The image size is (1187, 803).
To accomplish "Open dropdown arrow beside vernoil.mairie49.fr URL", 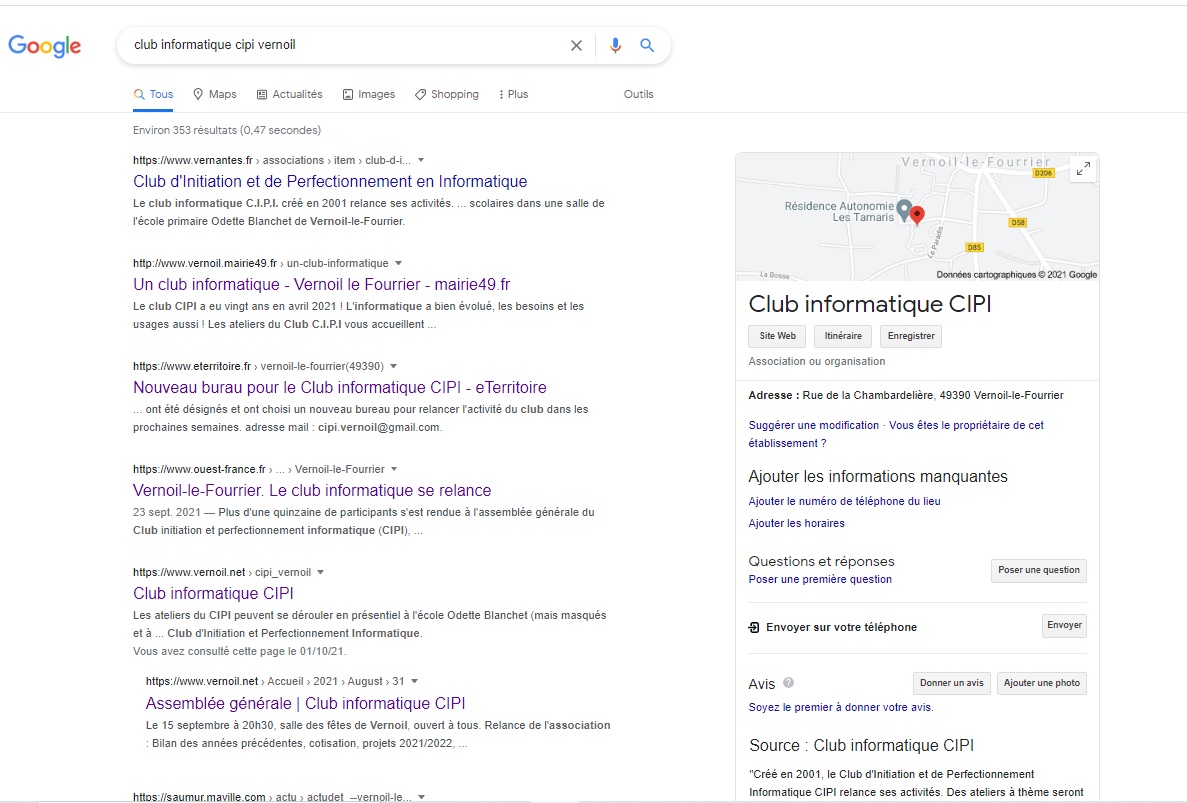I will tap(398, 263).
